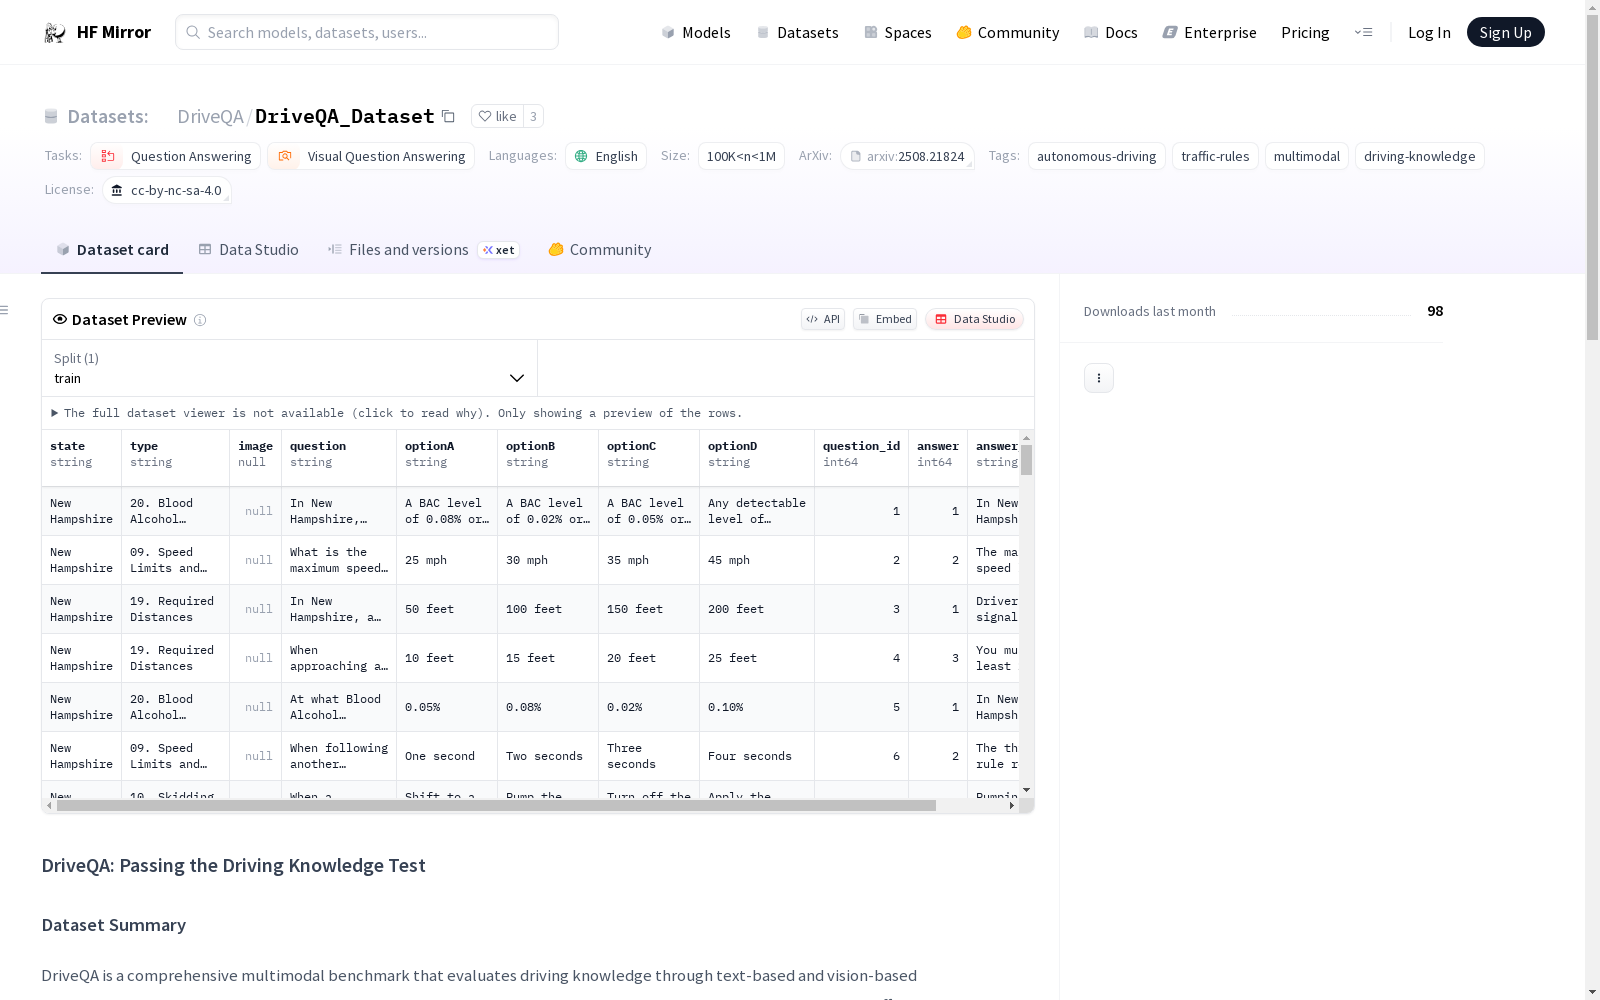Open the Enterprise navigation item
The height and width of the screenshot is (1000, 1600).
(x=1209, y=32)
